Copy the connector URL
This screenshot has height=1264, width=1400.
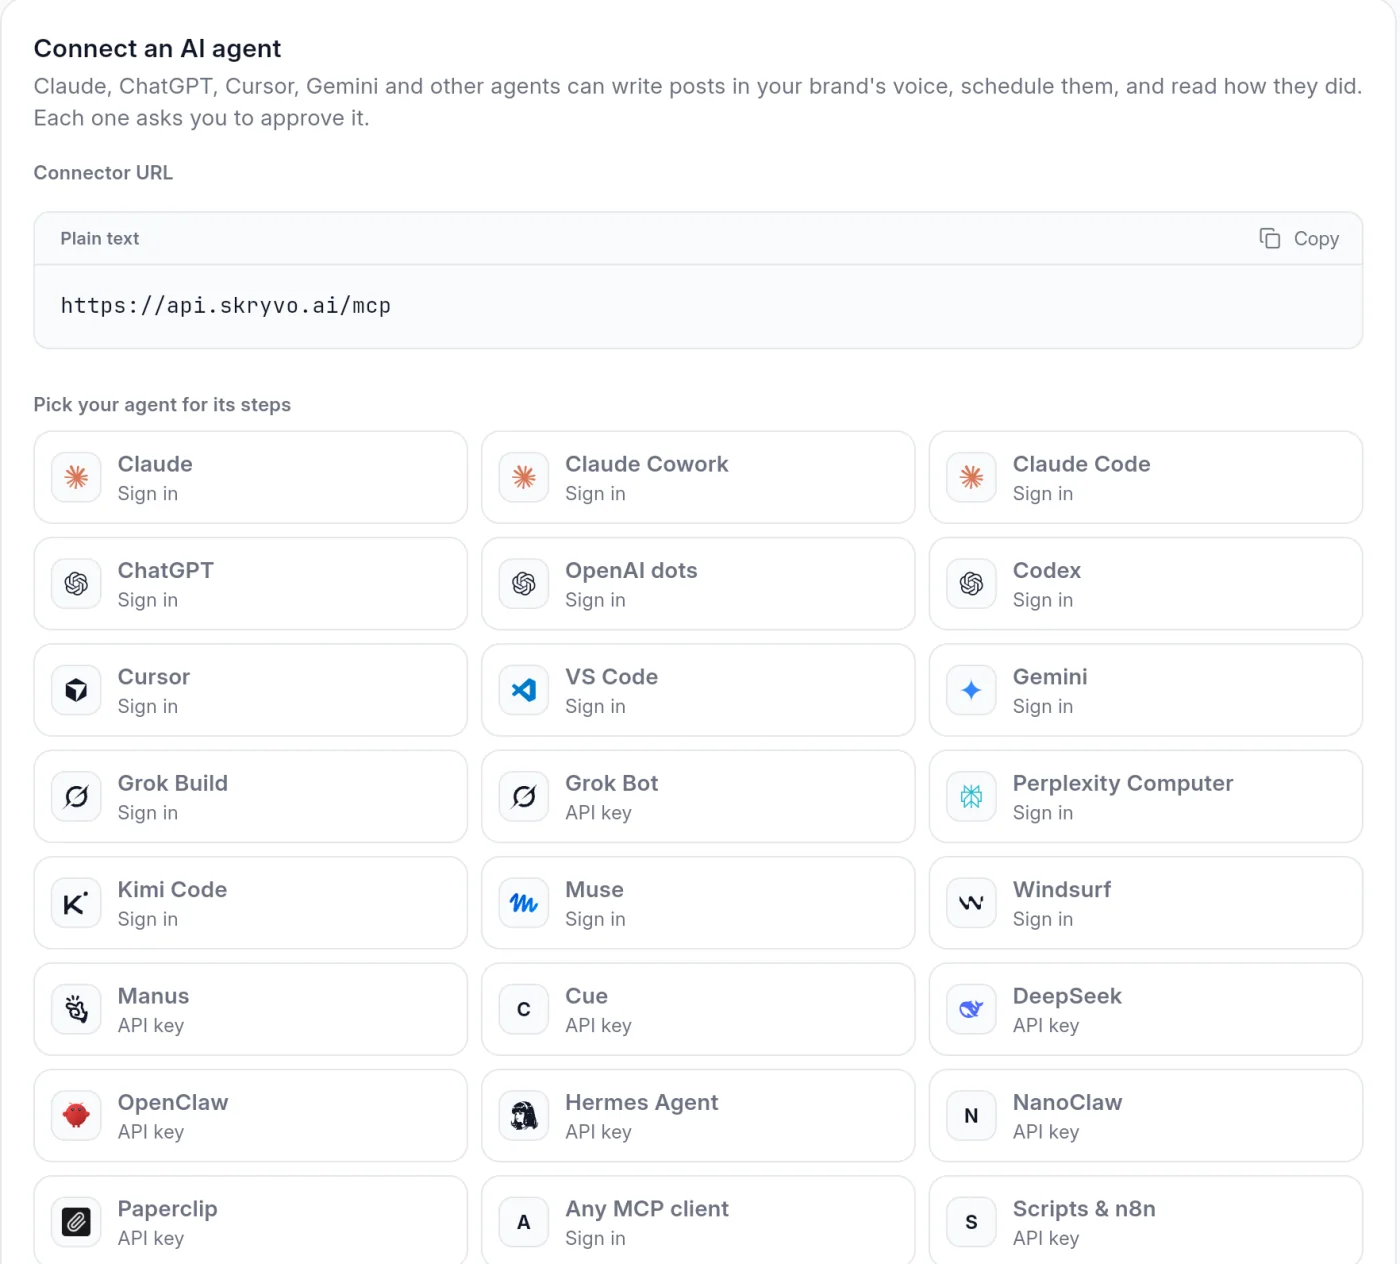(x=1299, y=239)
